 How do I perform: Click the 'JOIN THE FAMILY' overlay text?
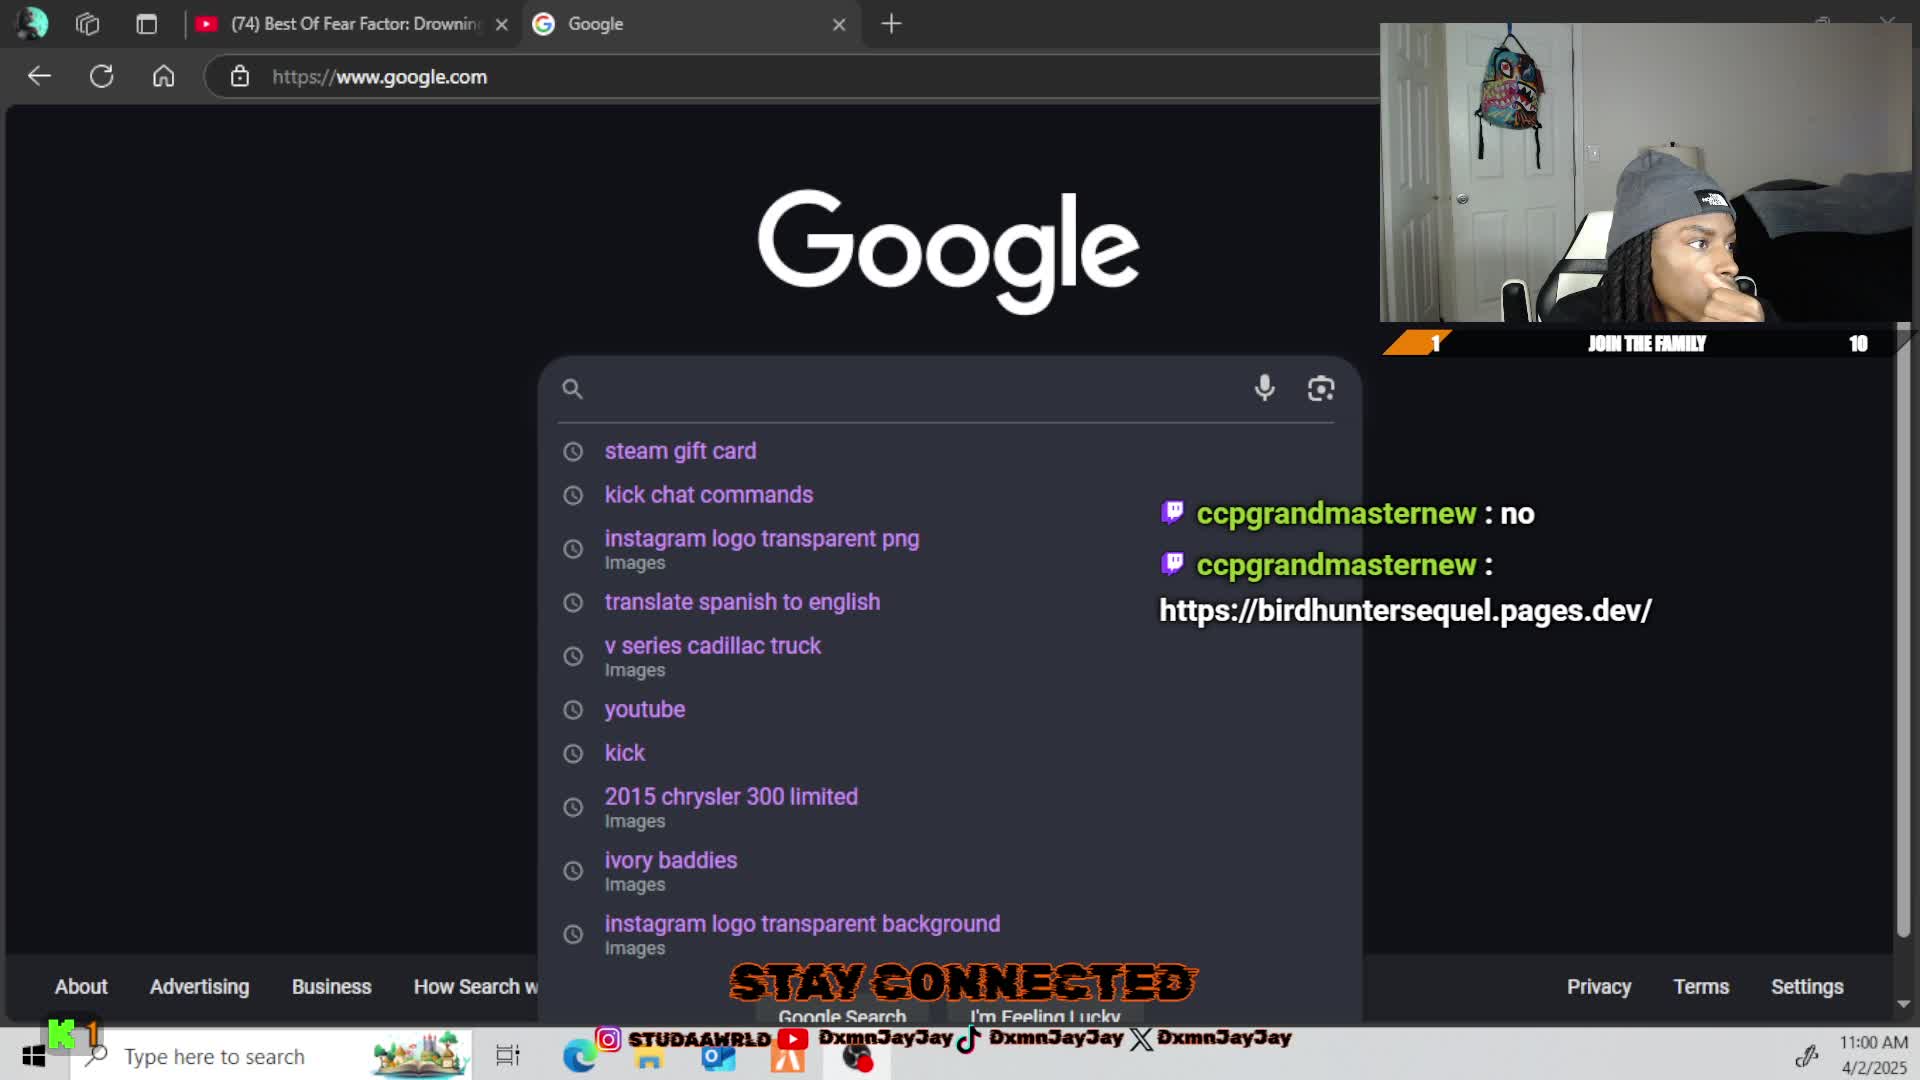point(1647,344)
